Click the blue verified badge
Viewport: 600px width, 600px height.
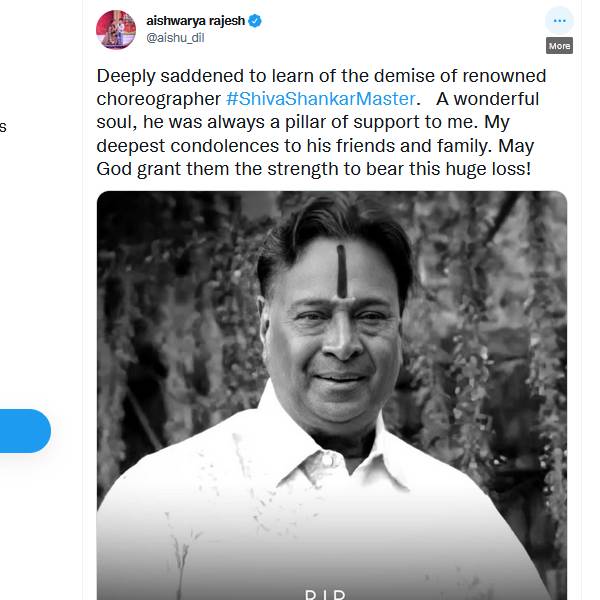click(x=255, y=20)
